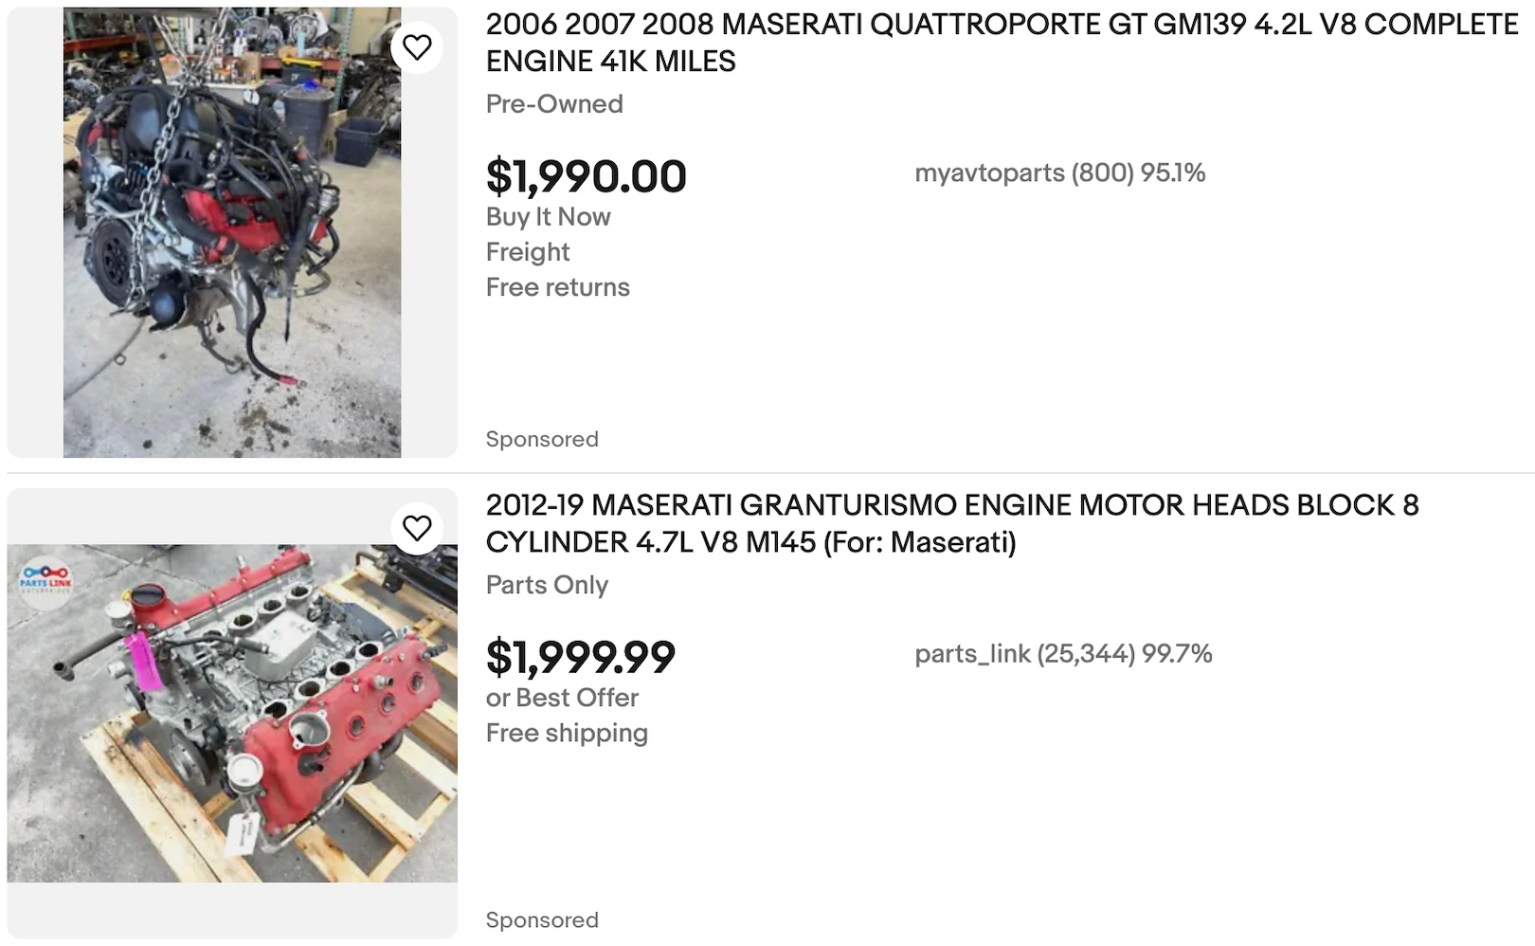Viewport: 1535px width, 946px height.
Task: Click the Sponsored label on the first listing
Action: [x=542, y=438]
